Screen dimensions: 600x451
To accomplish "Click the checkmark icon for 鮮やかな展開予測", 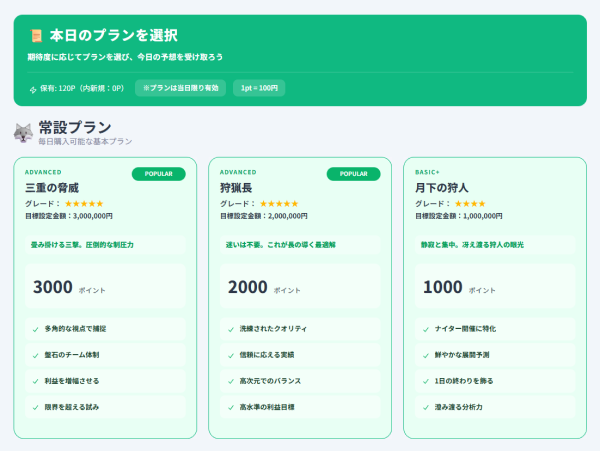I will (x=426, y=355).
